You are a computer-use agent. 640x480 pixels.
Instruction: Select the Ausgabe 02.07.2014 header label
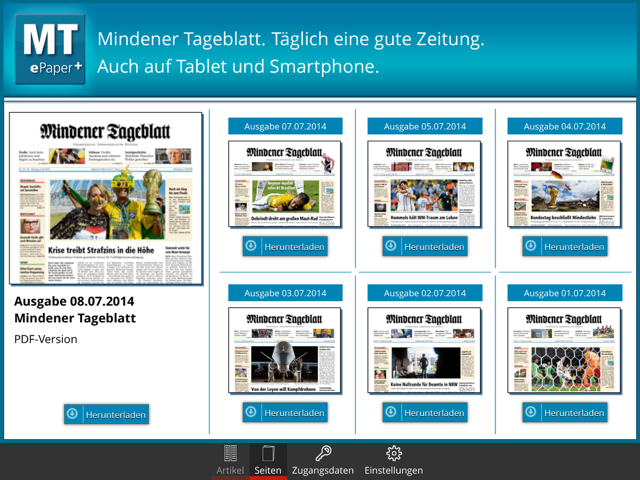(424, 293)
